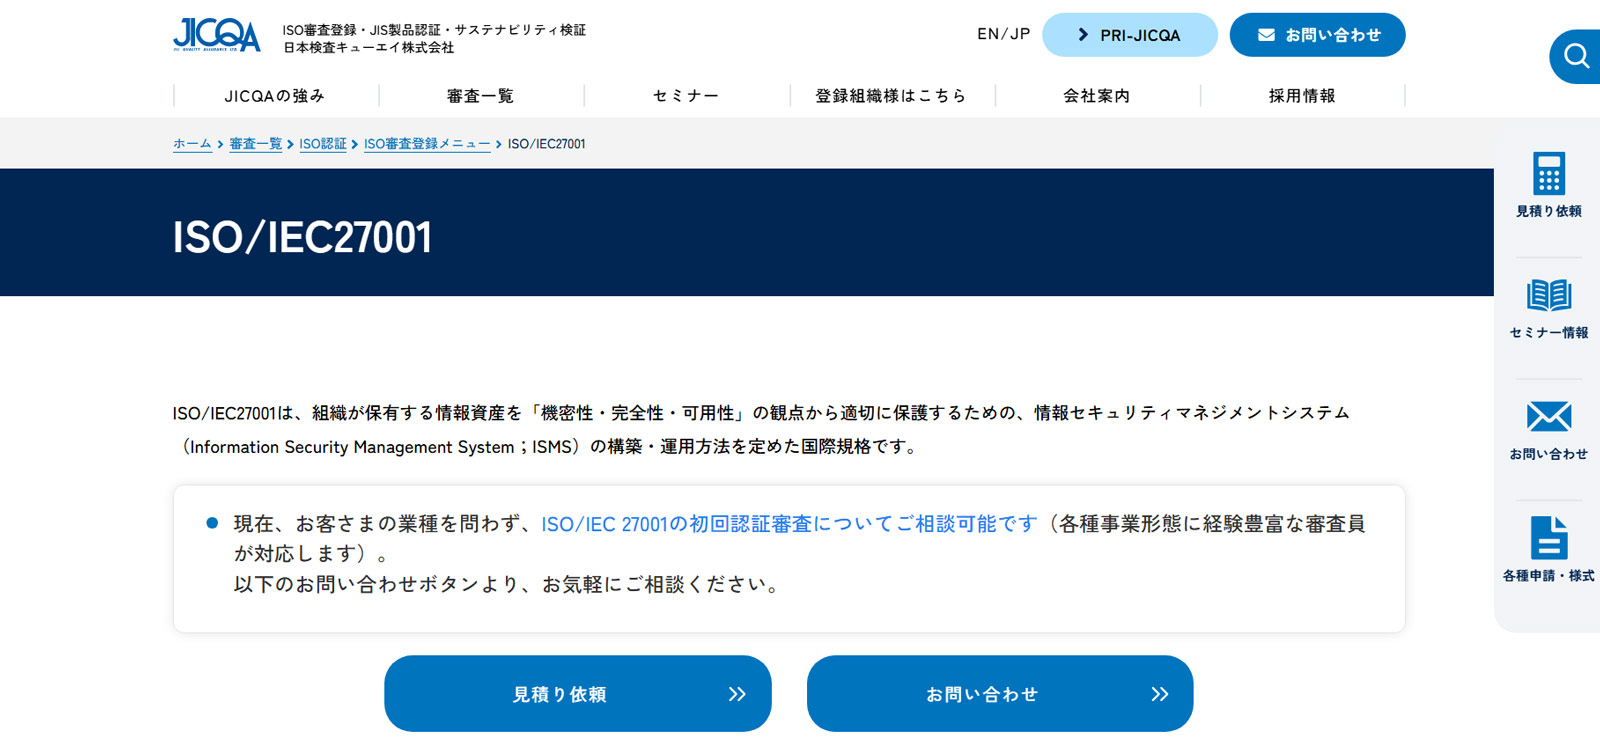The image size is (1600, 742).
Task: Click the open book icon for セミナー情報
Action: [x=1549, y=296]
